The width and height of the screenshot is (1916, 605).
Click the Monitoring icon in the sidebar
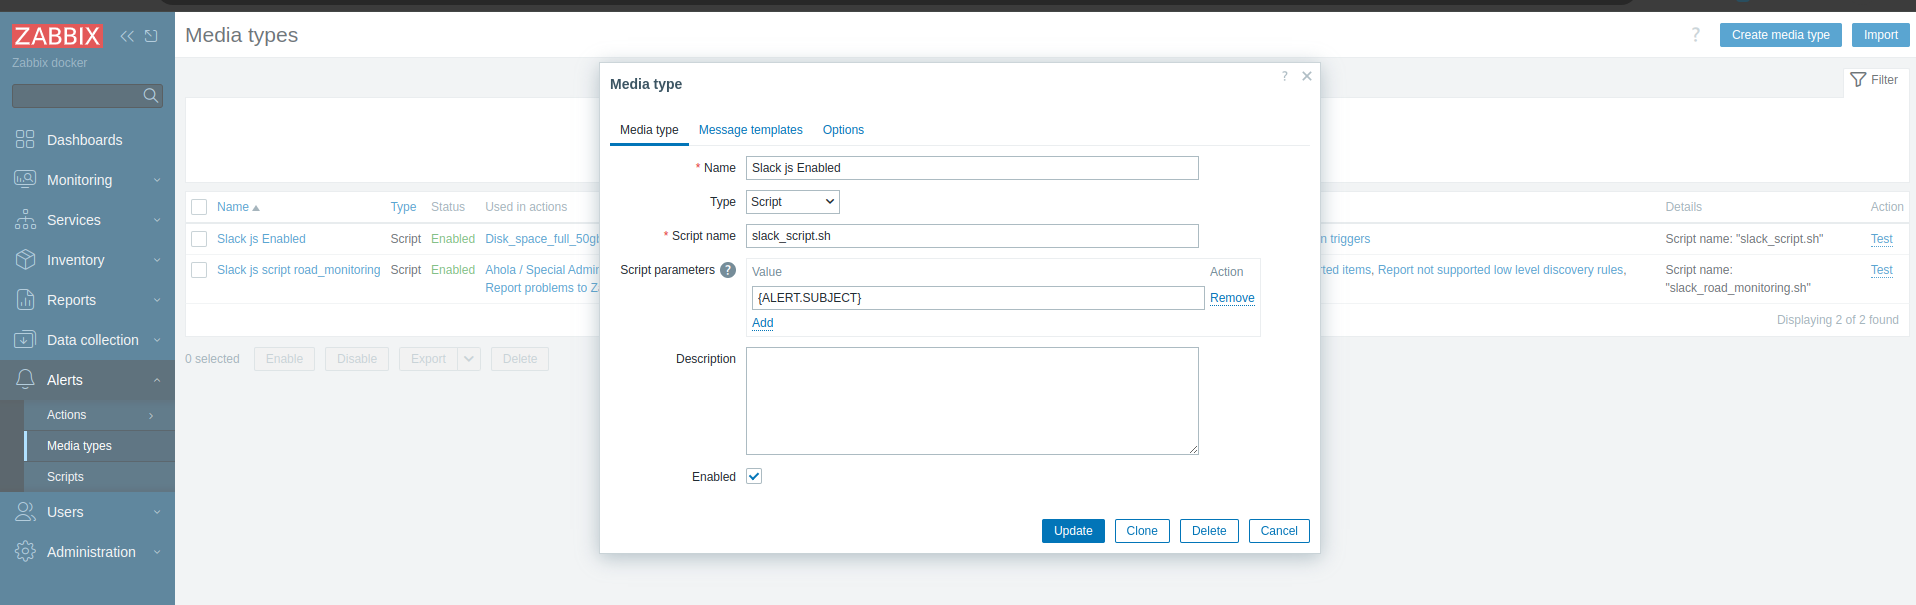[x=25, y=179]
